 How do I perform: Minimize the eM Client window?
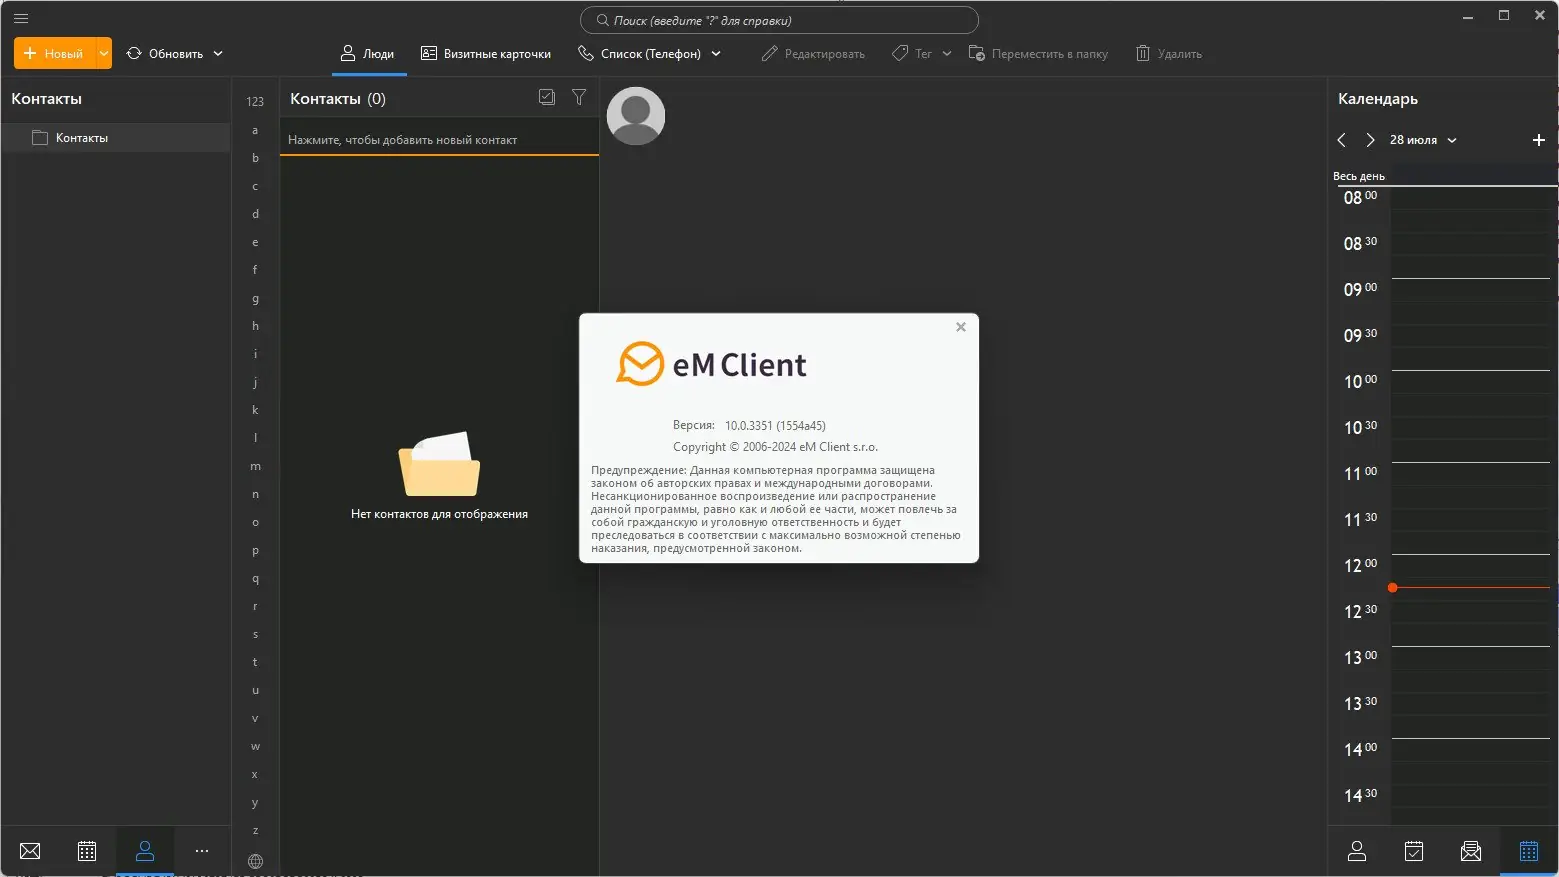pyautogui.click(x=1468, y=16)
